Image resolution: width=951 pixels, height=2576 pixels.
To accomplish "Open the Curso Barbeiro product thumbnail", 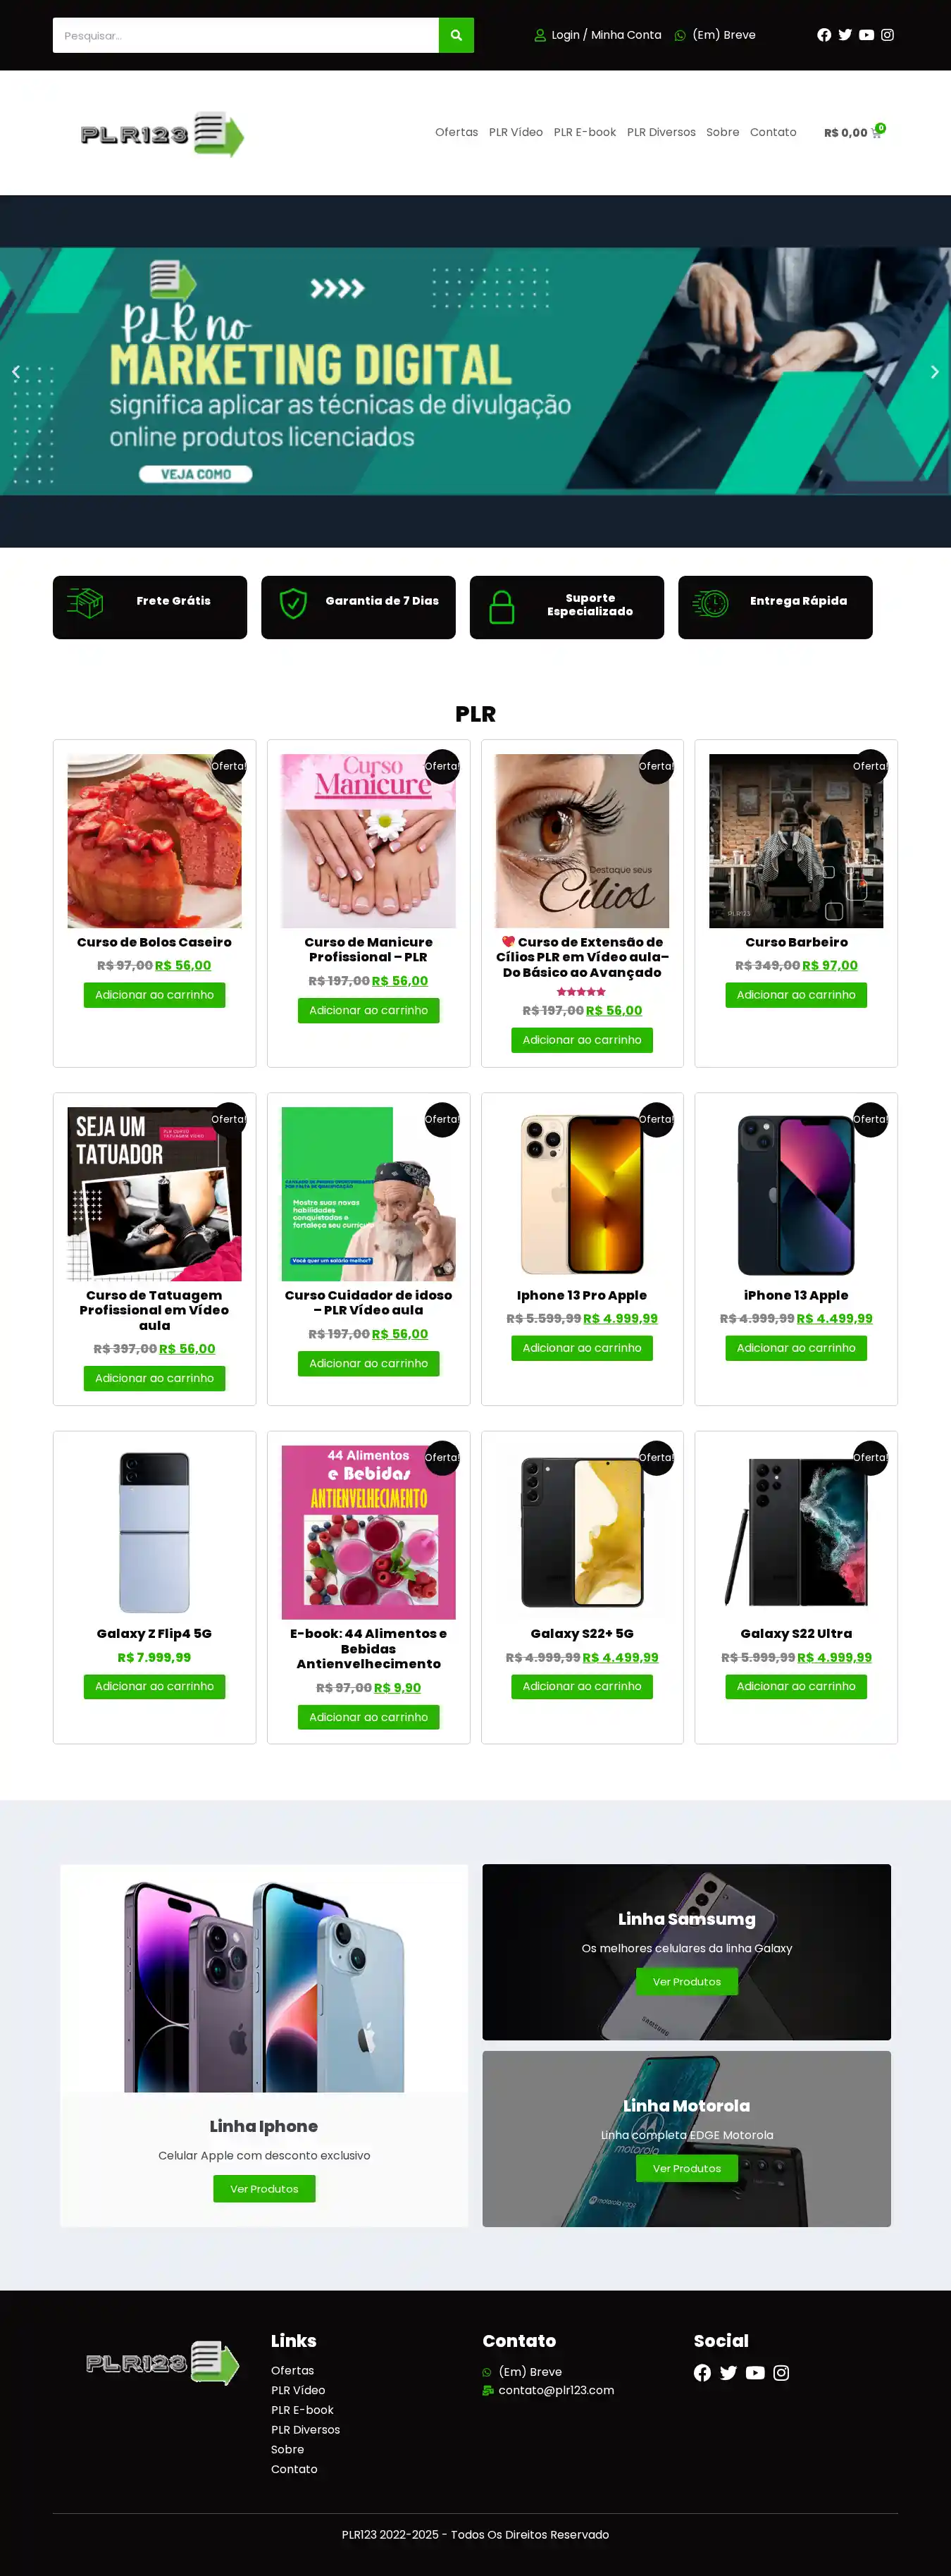I will coord(796,841).
